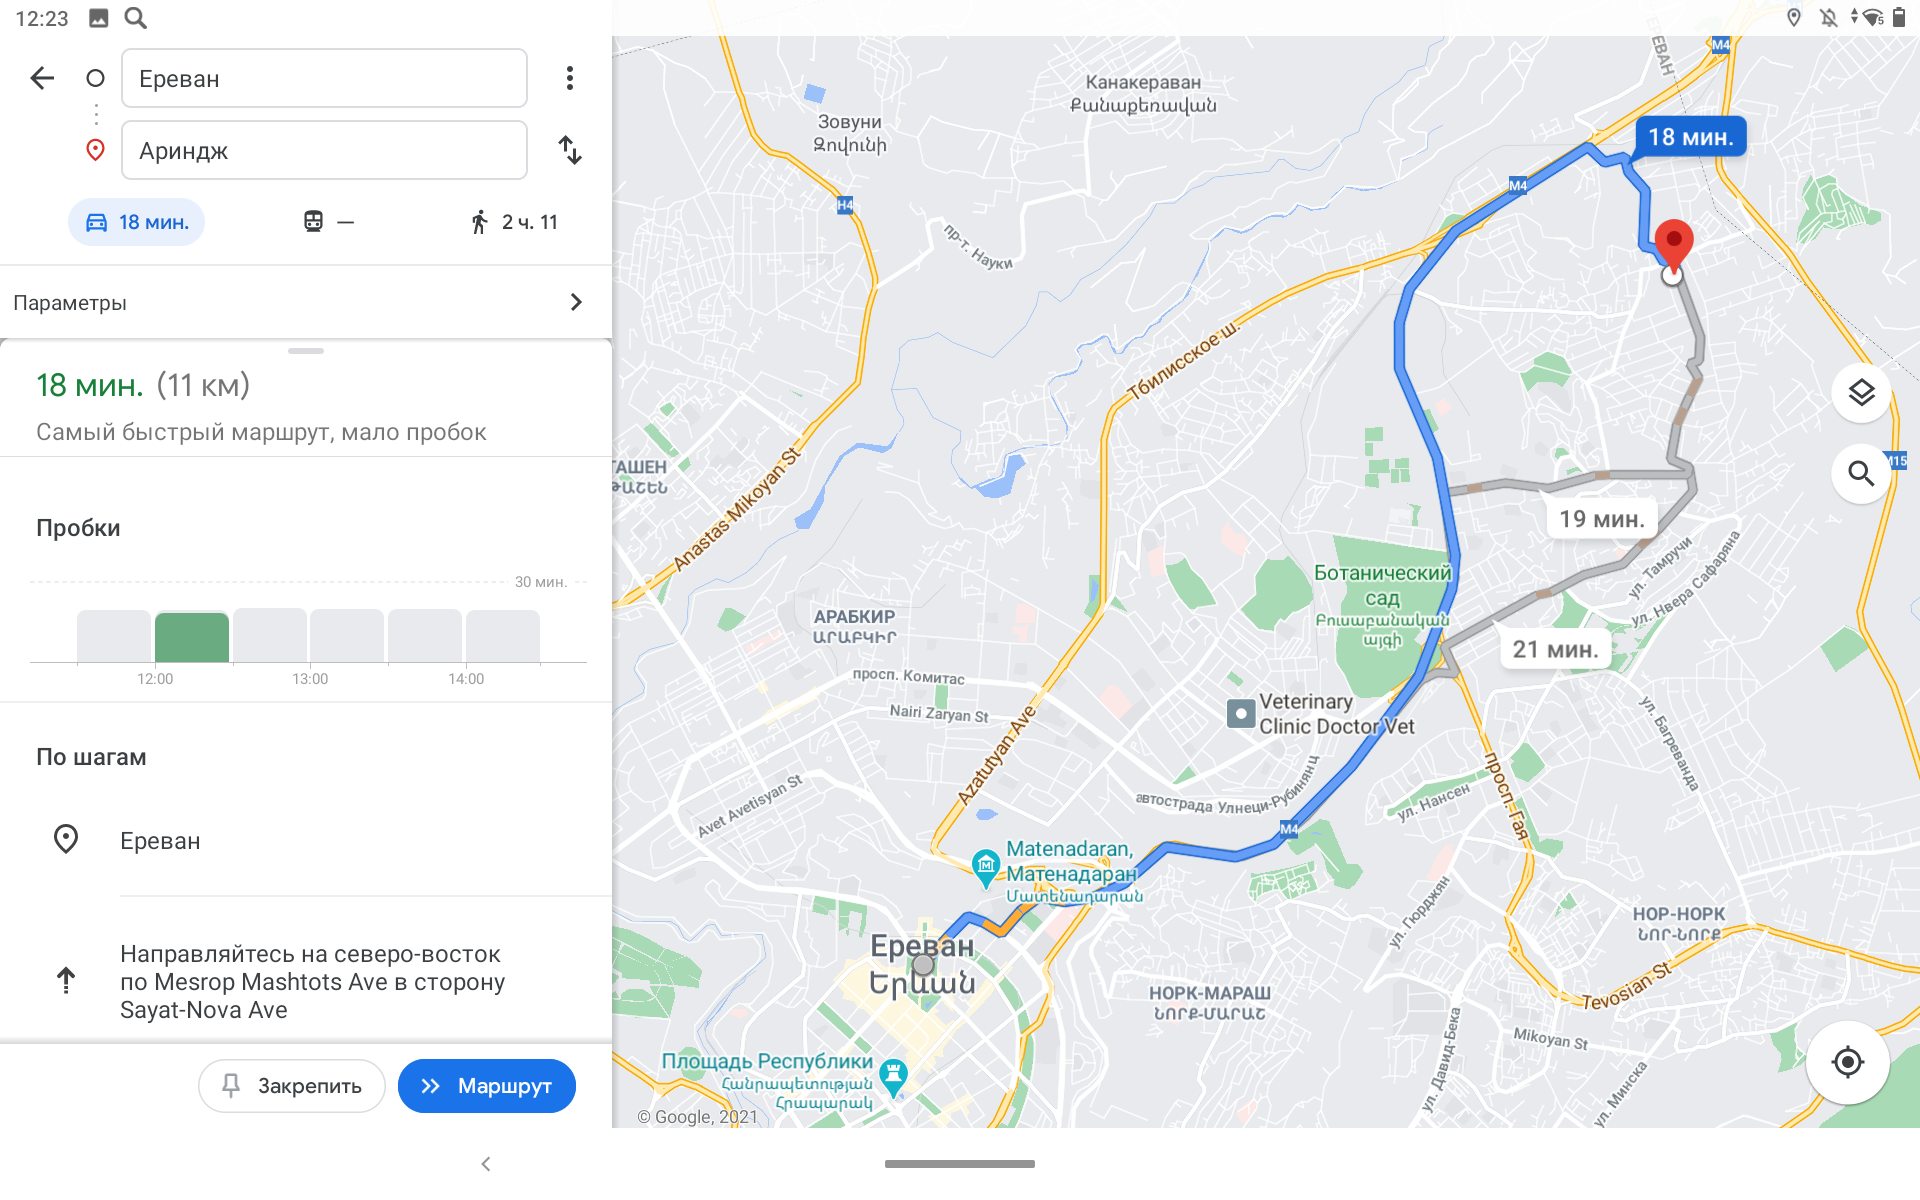This screenshot has width=1920, height=1200.
Task: Select the driving mode 18 мин. tab
Action: click(137, 222)
